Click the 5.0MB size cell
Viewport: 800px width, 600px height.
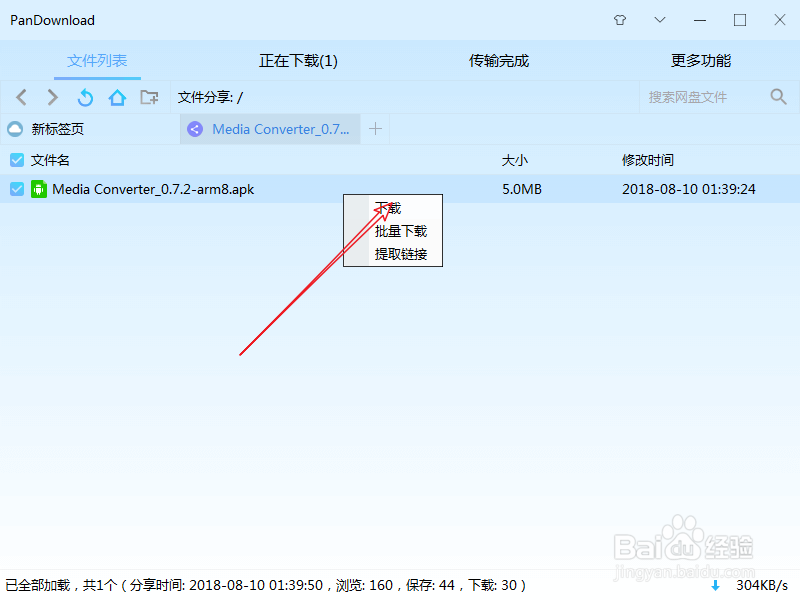[521, 189]
